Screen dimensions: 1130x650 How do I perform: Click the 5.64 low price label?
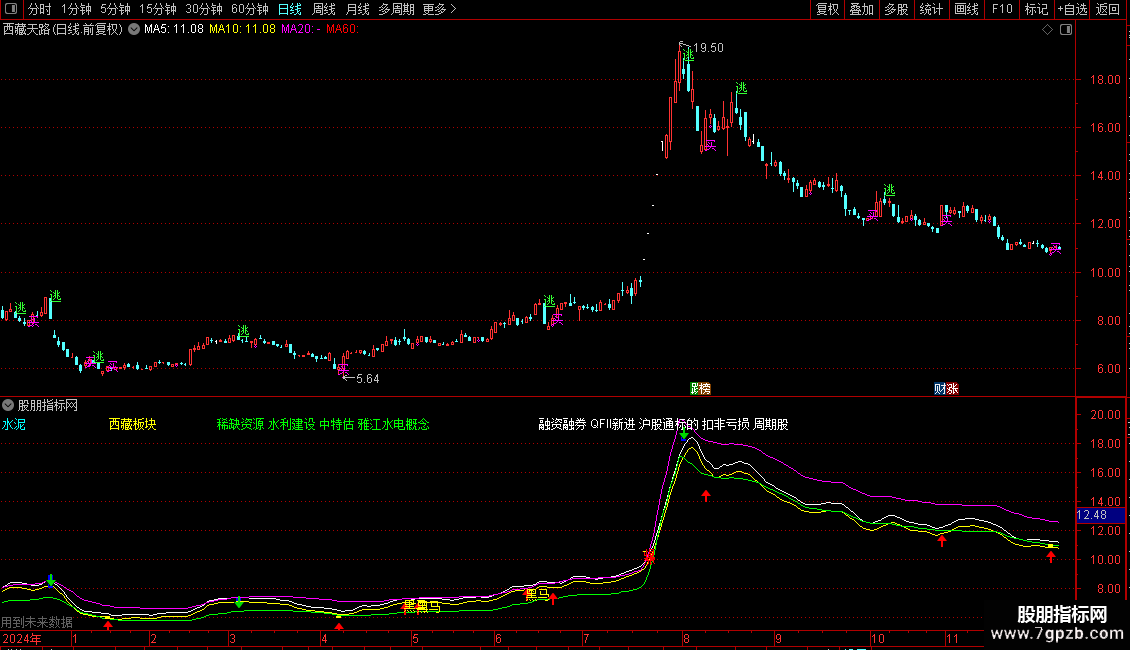tap(368, 379)
